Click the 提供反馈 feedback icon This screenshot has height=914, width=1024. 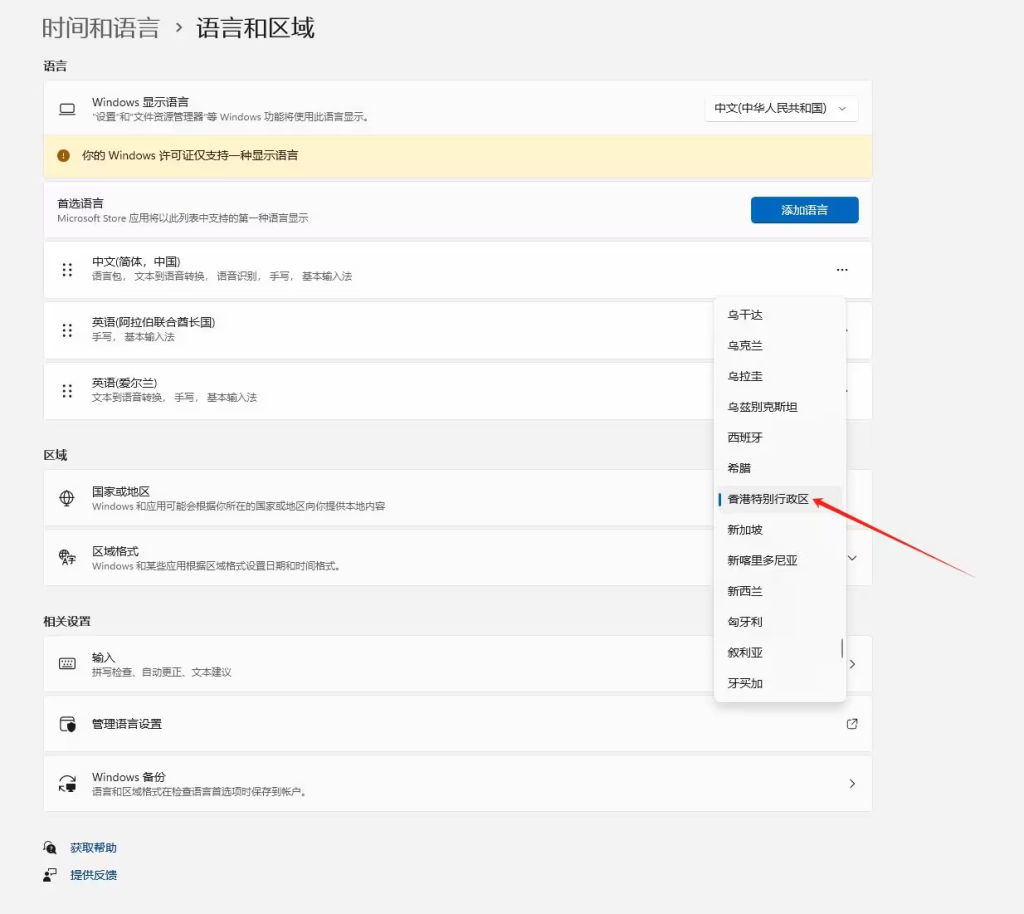(x=50, y=875)
